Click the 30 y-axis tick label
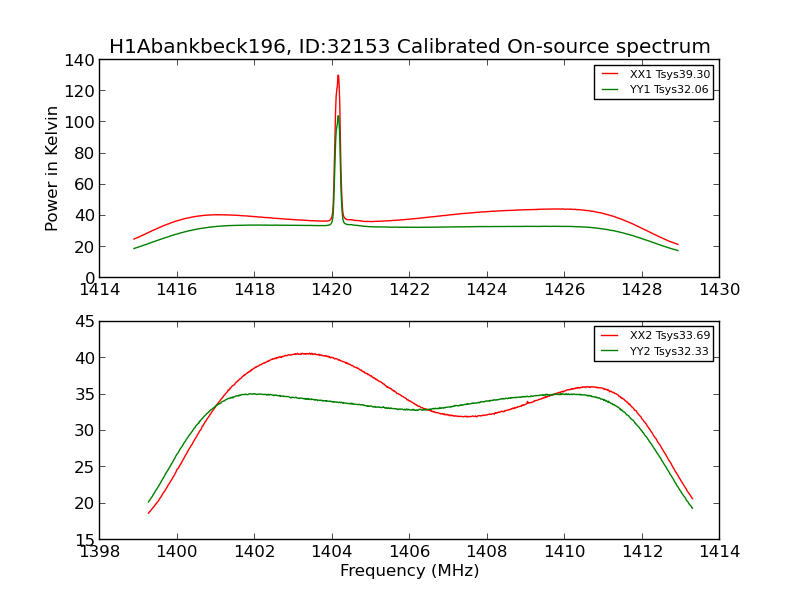The image size is (800, 600). (x=85, y=431)
